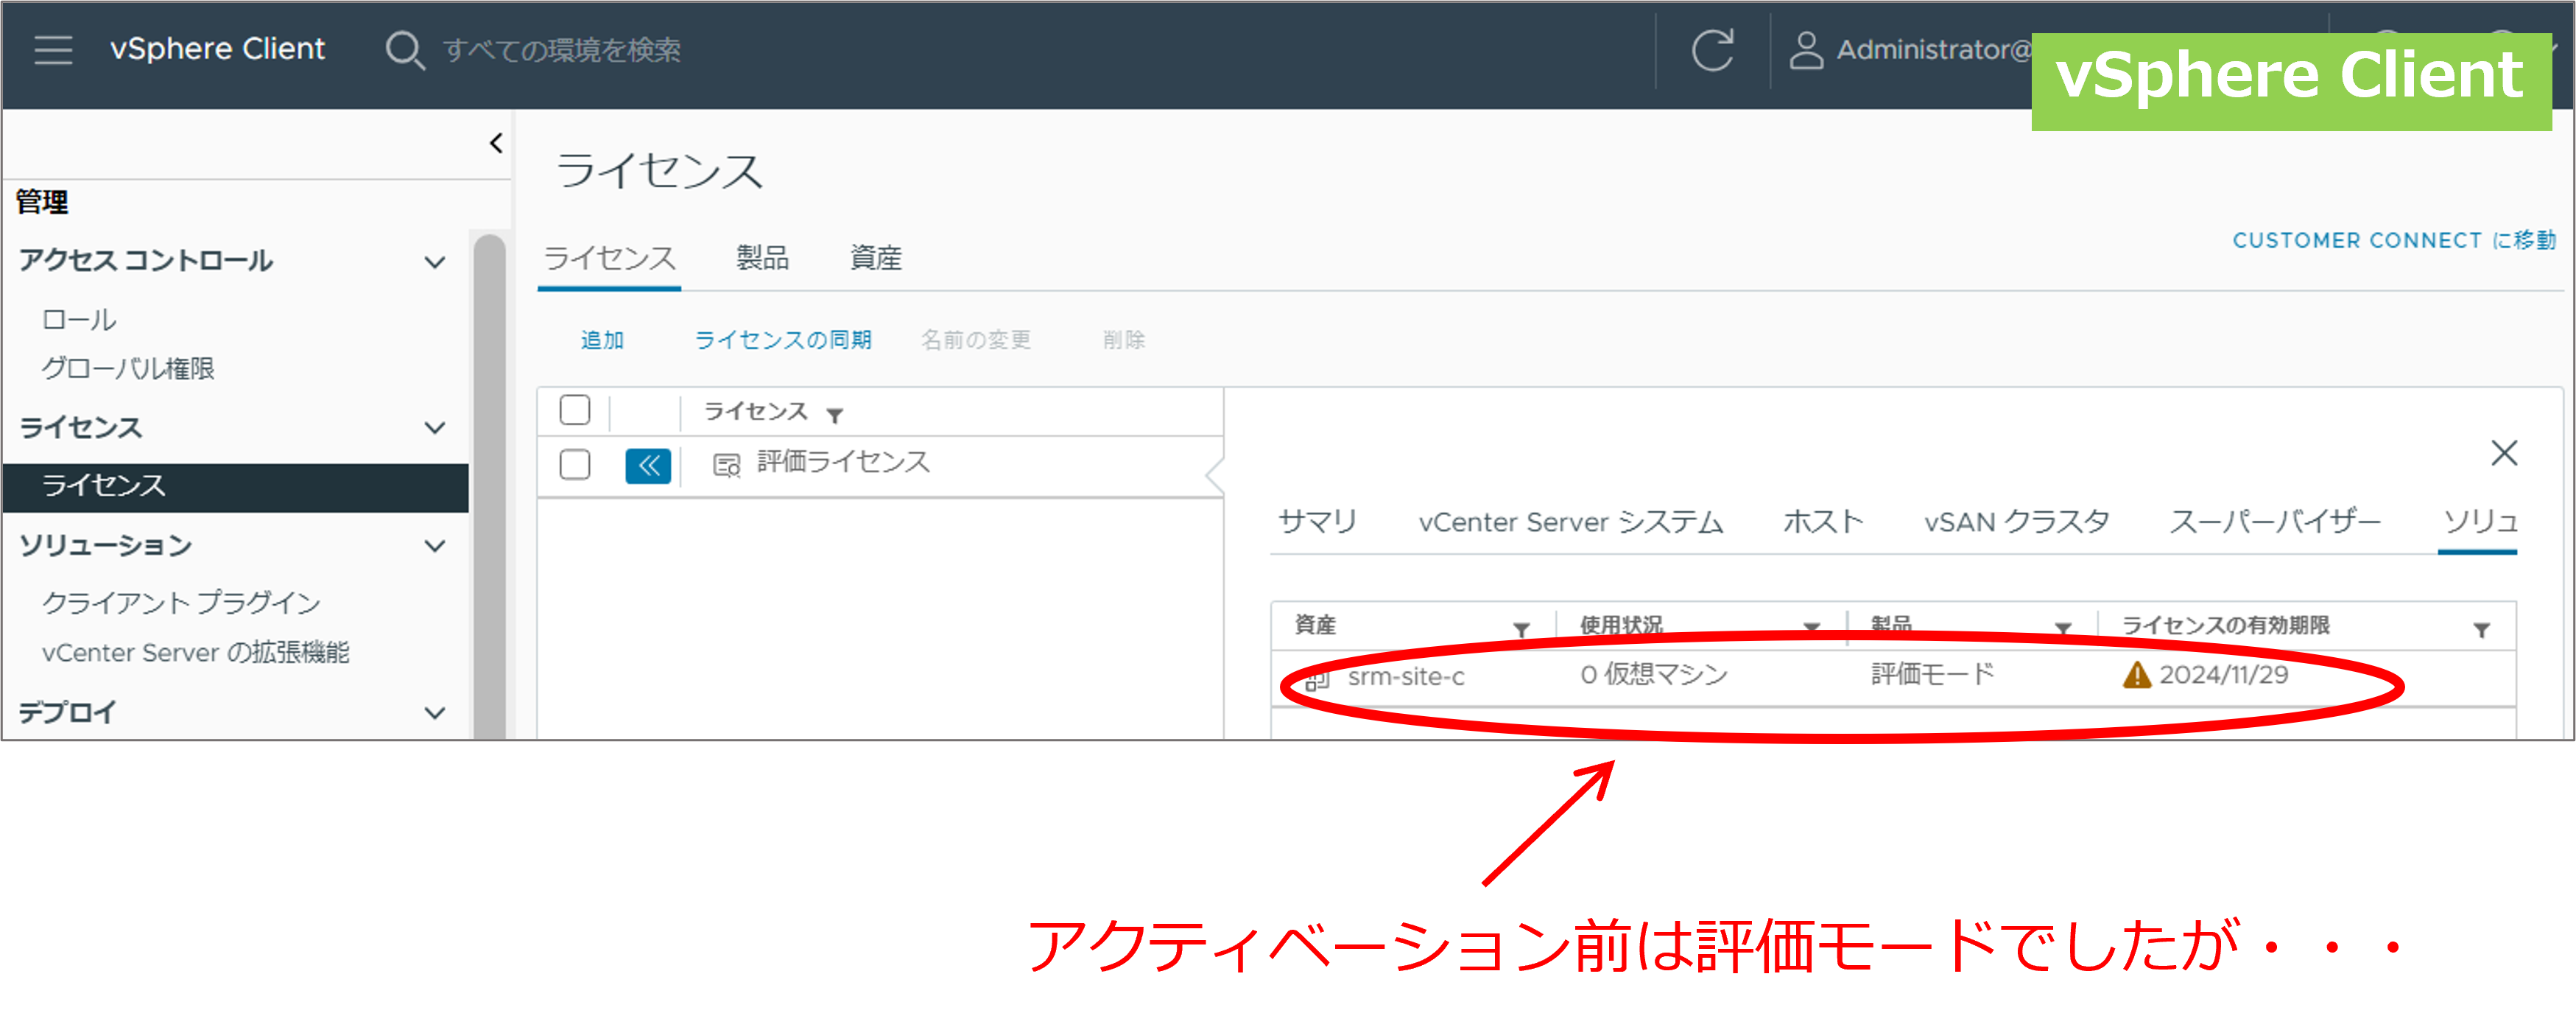Open the サマリ detail tab
Image resolution: width=2576 pixels, height=1027 pixels.
(1317, 521)
